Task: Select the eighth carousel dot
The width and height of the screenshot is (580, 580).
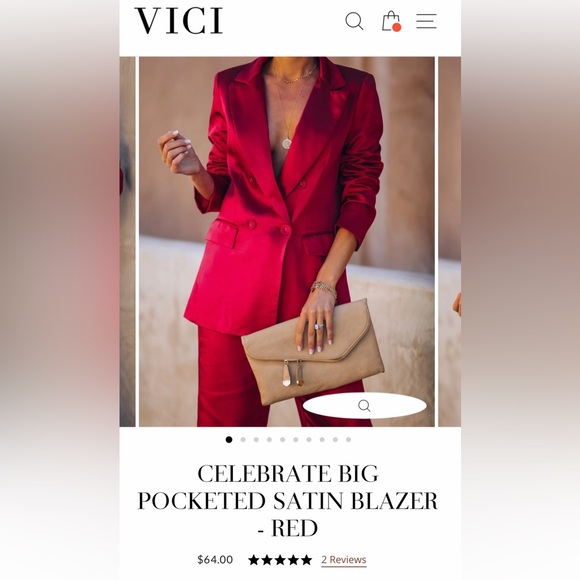Action: tap(322, 439)
